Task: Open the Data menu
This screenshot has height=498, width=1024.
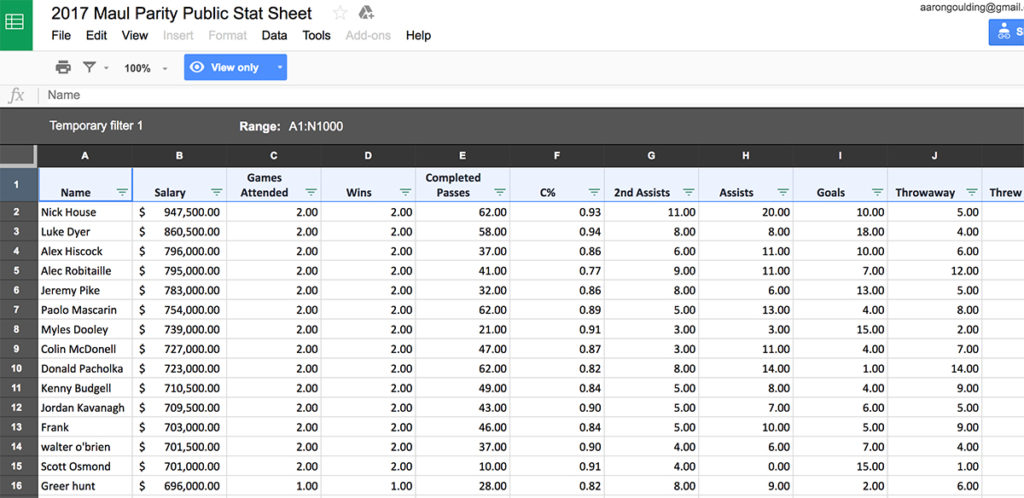Action: click(274, 35)
